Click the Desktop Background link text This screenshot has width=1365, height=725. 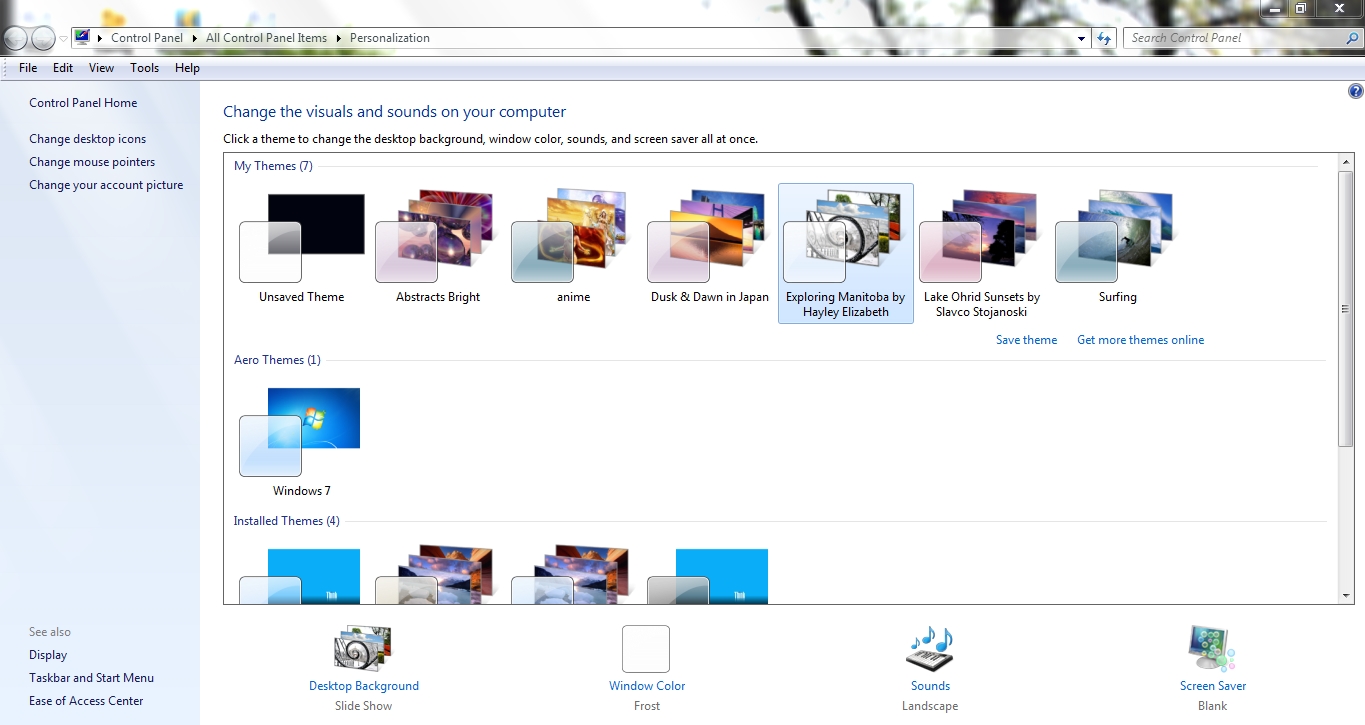[x=364, y=686]
